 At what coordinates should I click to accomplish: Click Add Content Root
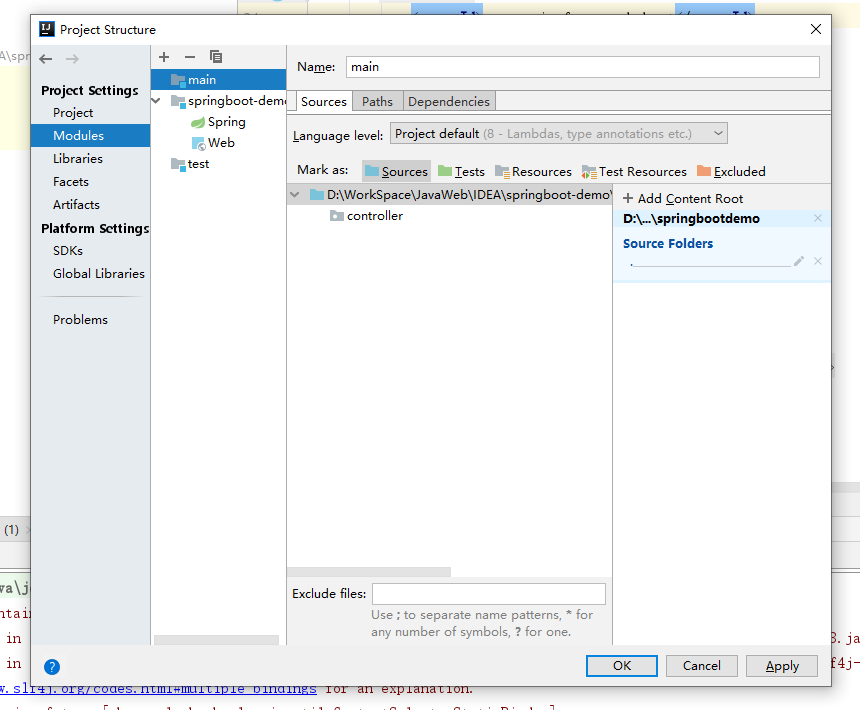[x=683, y=198]
